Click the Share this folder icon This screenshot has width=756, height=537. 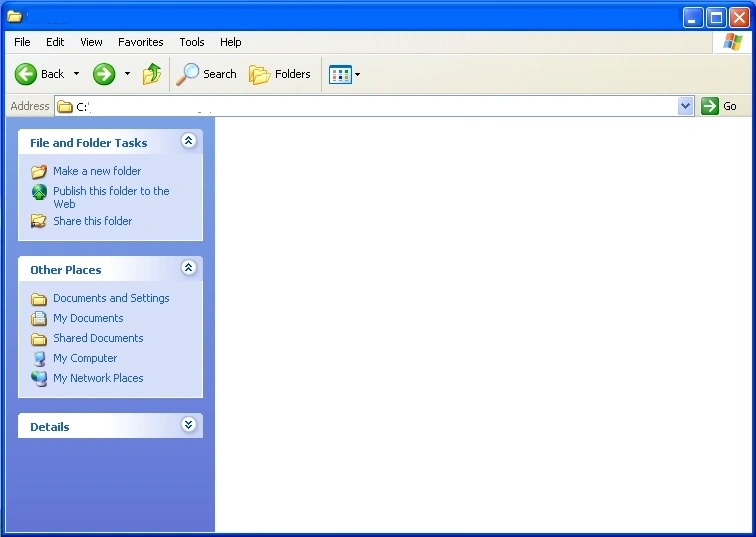pos(39,221)
